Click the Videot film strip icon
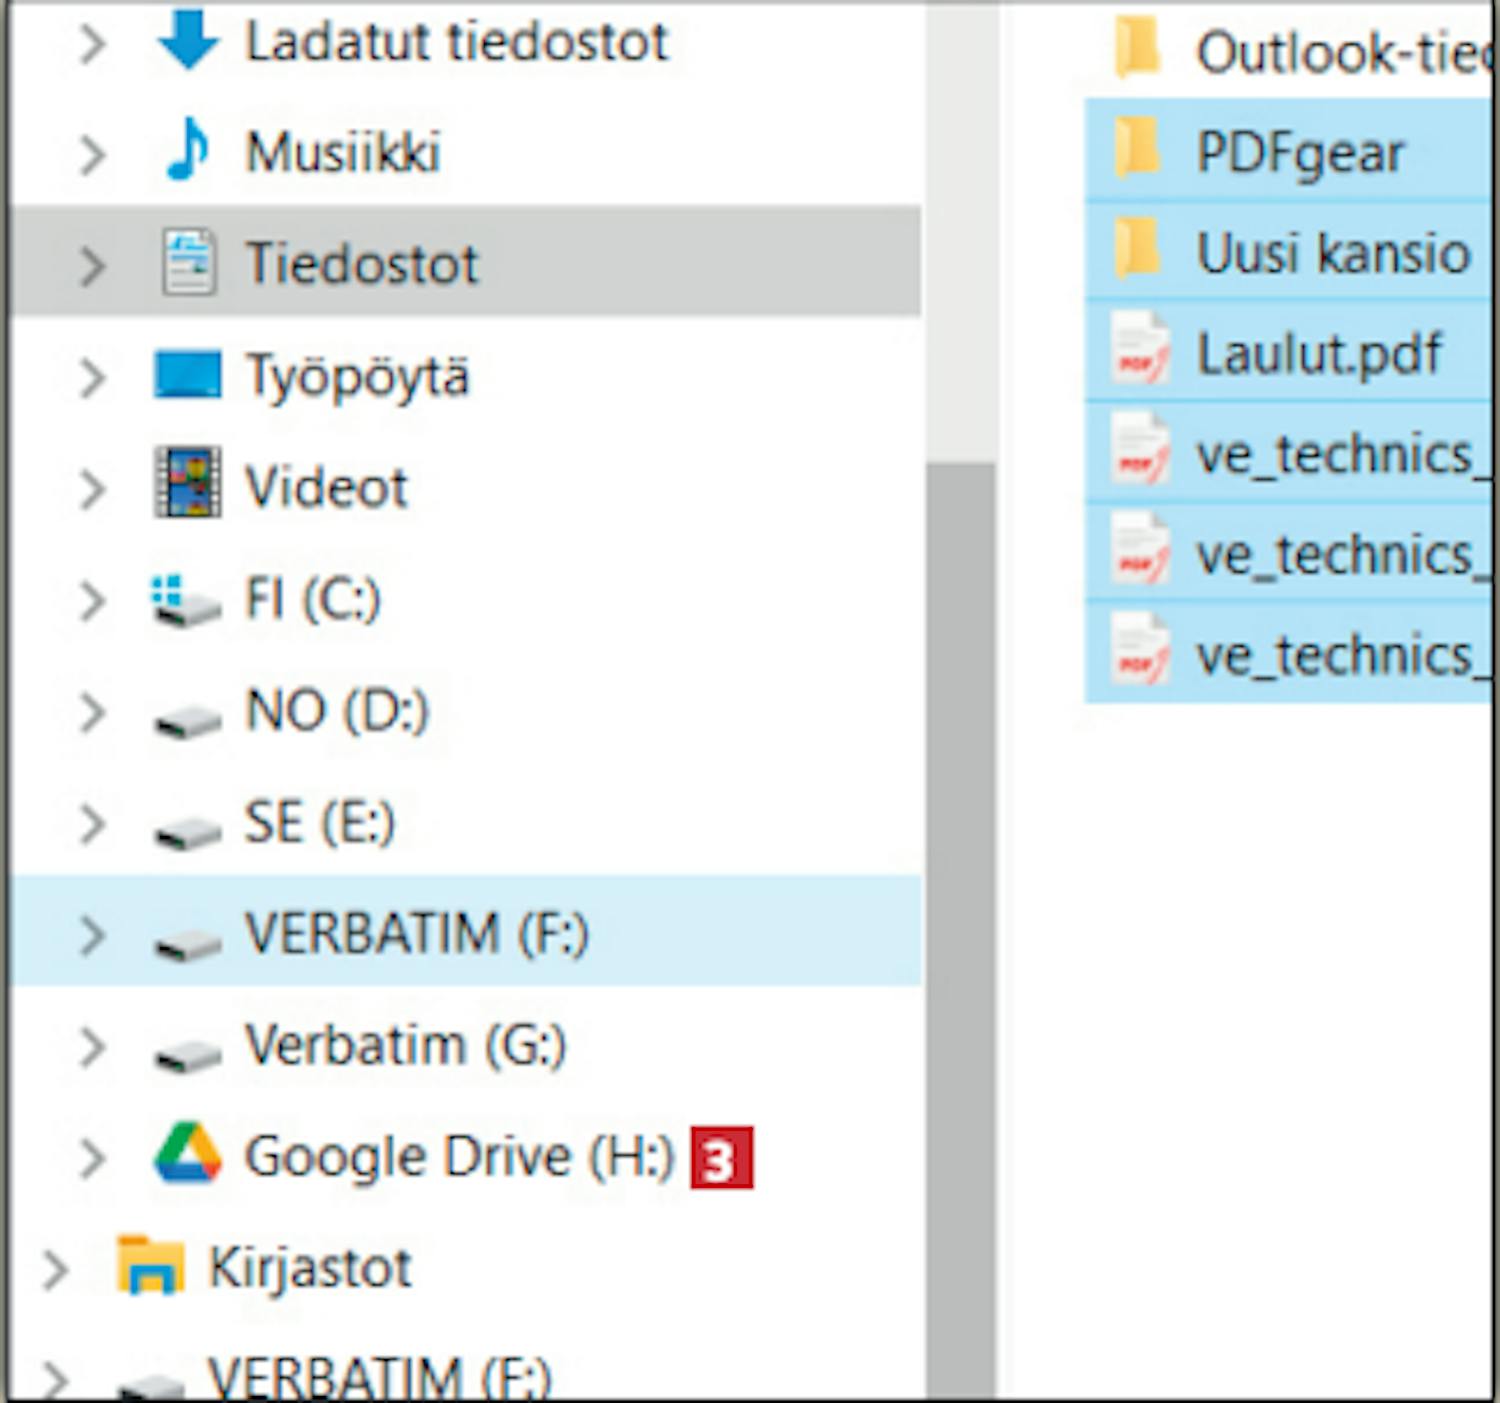The image size is (1500, 1403). pos(187,487)
